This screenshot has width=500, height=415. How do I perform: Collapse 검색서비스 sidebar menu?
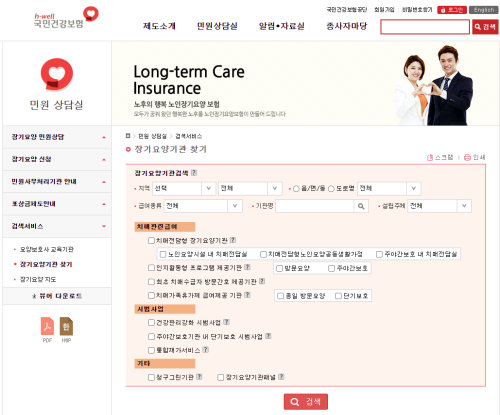[57, 226]
